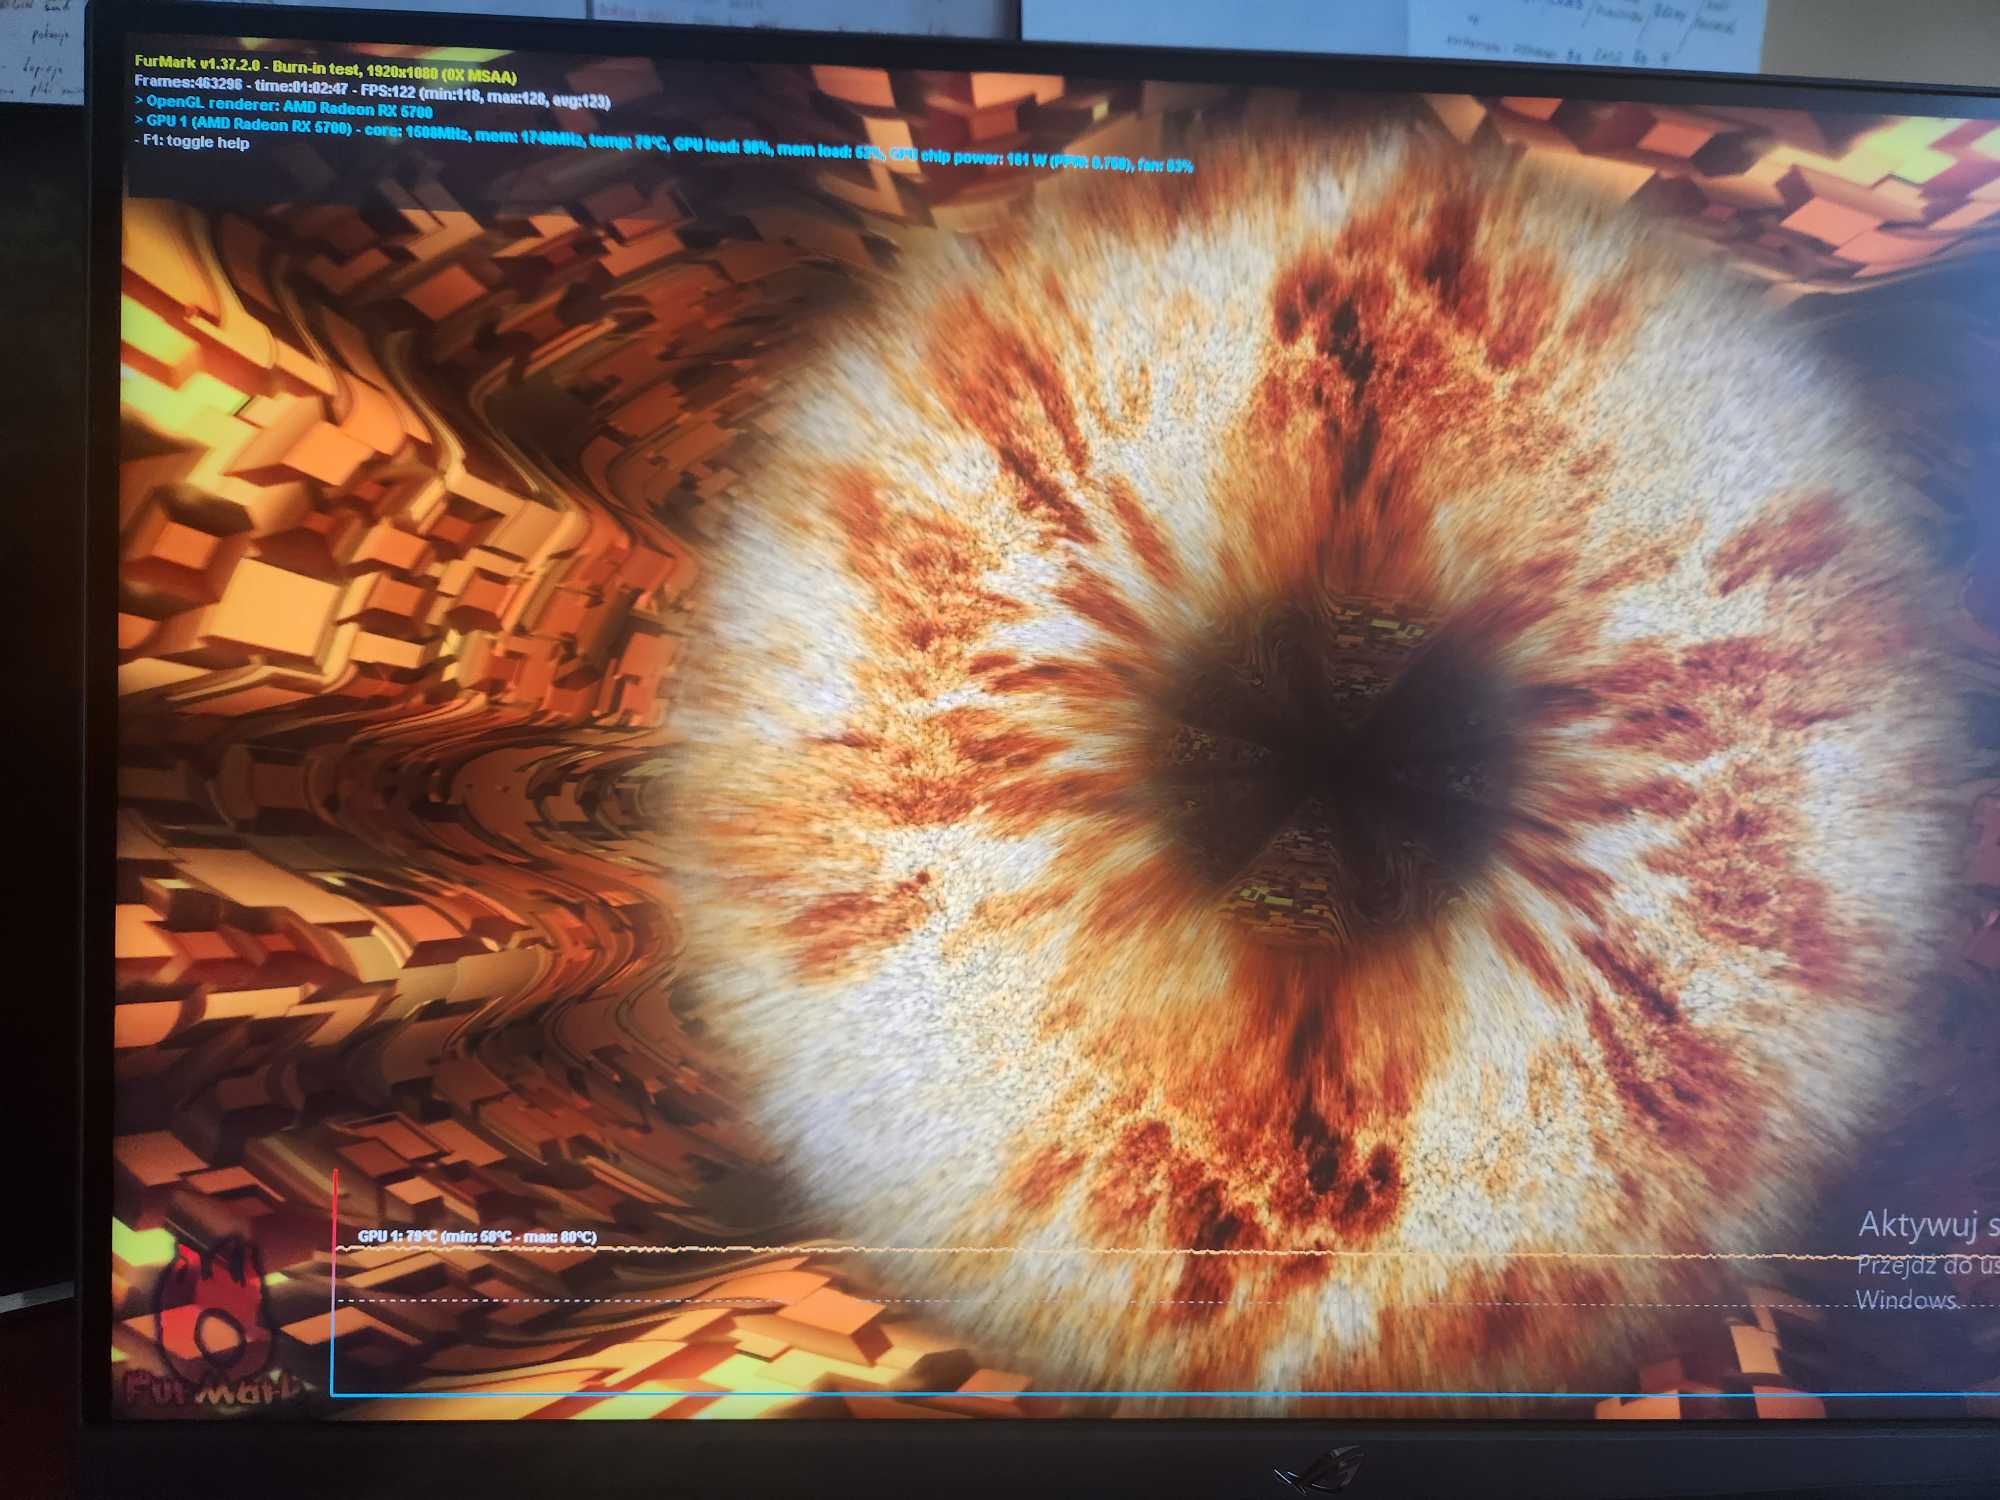Click the F1: toggle help hint
2000x1500 pixels.
pos(192,141)
